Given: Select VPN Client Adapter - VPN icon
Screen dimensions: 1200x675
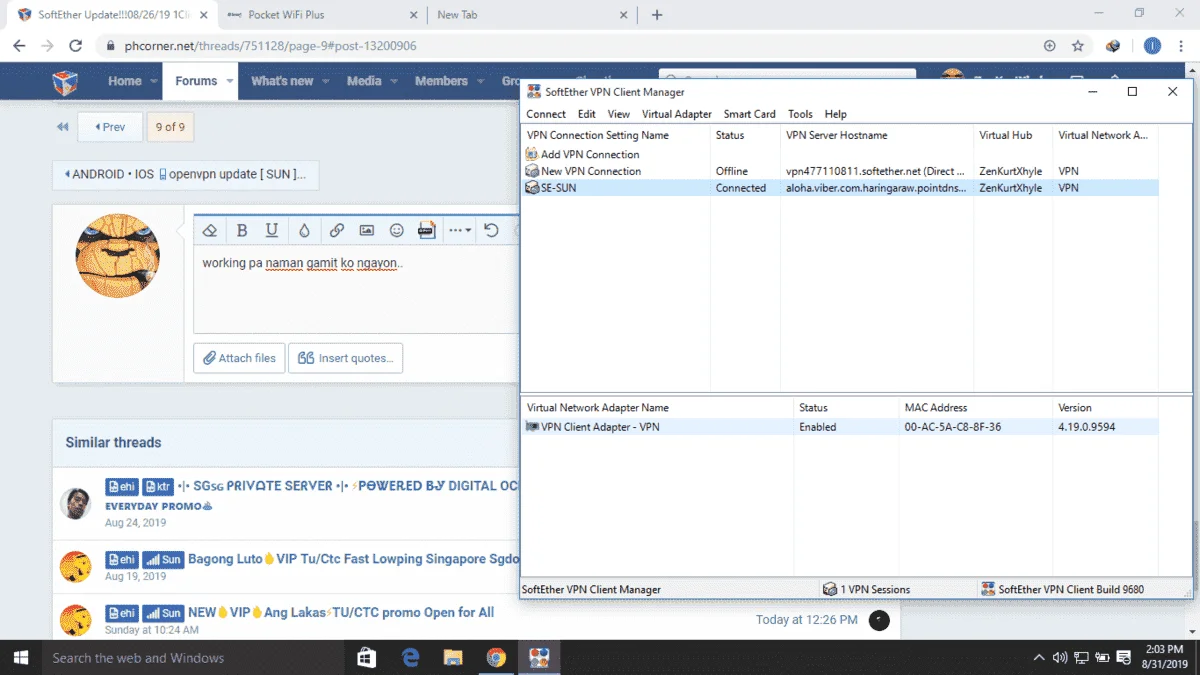Looking at the screenshot, I should (532, 427).
